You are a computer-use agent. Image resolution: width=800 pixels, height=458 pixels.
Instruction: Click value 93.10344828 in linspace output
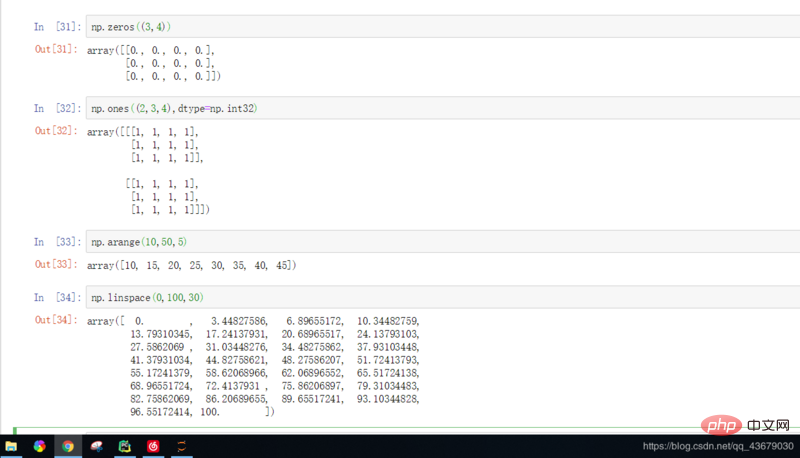387,399
